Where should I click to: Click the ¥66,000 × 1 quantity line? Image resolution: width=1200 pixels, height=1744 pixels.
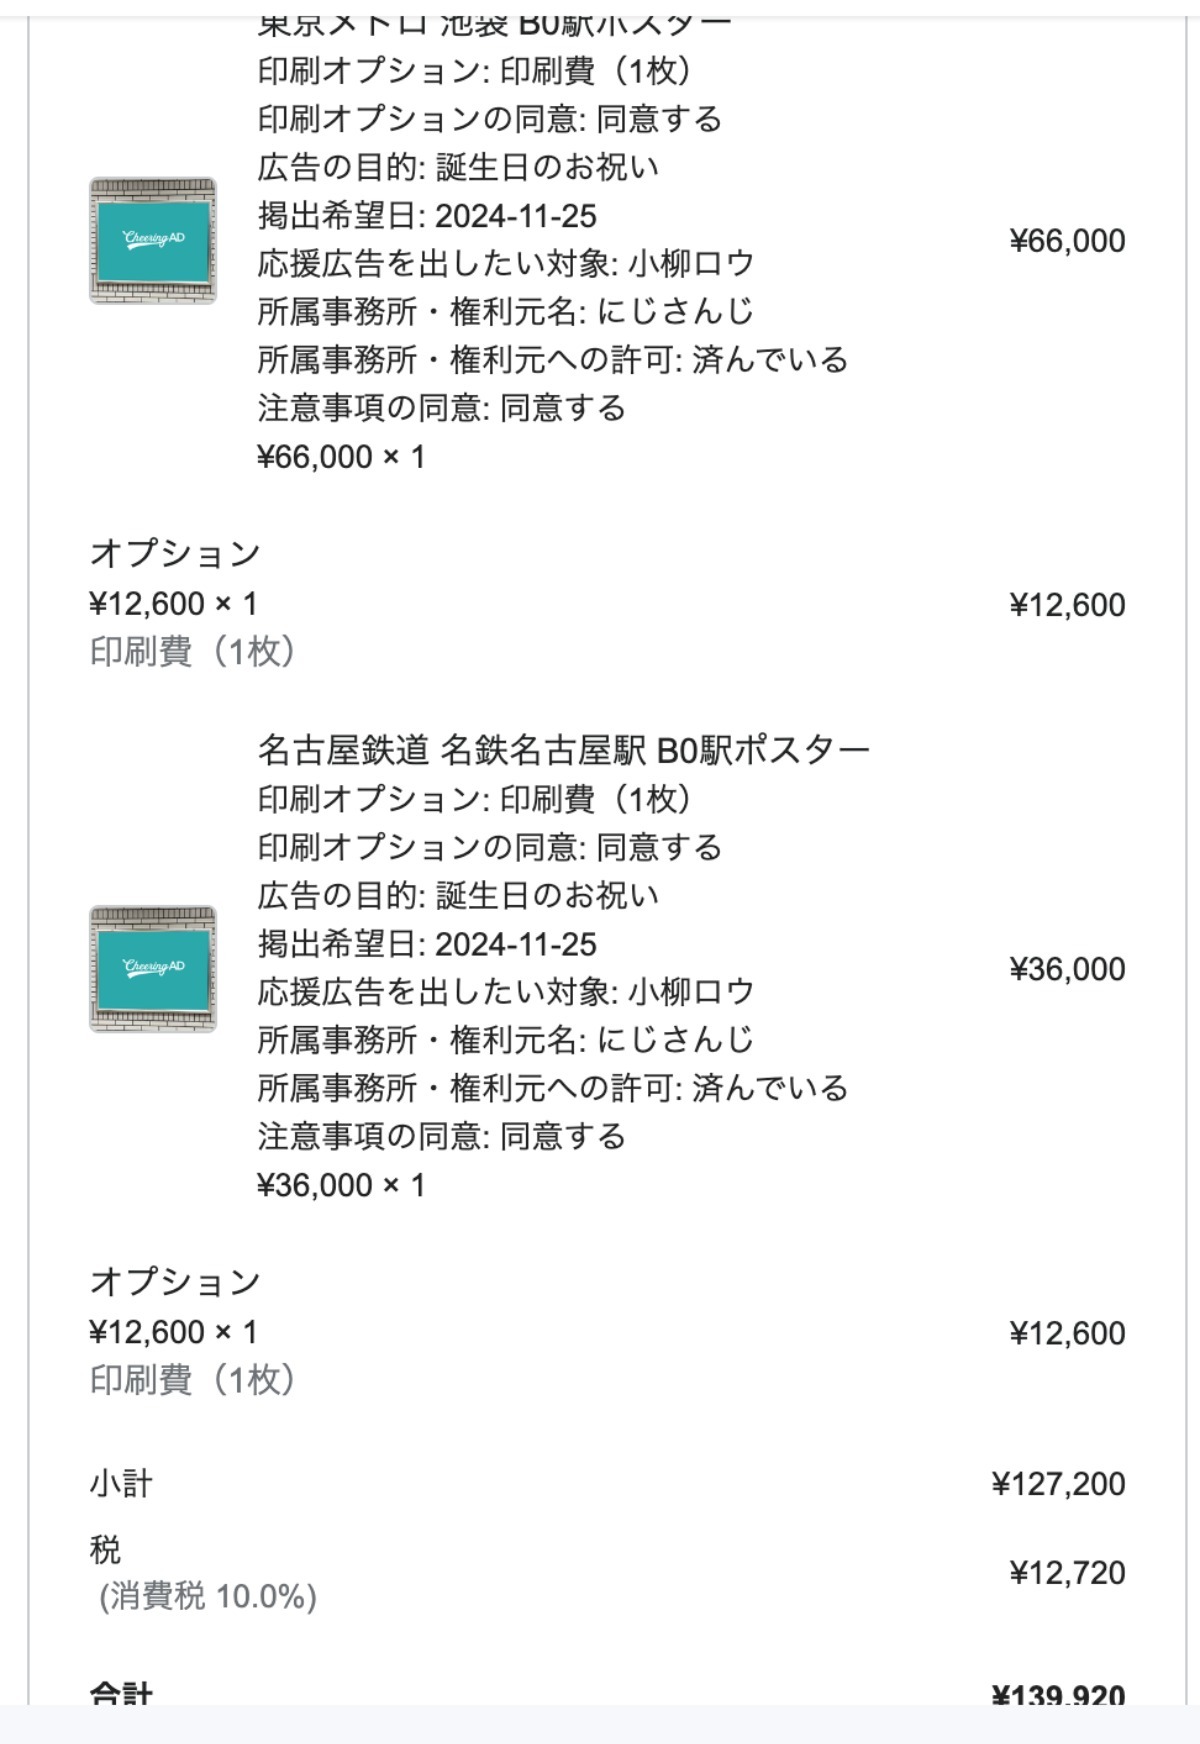pyautogui.click(x=341, y=457)
